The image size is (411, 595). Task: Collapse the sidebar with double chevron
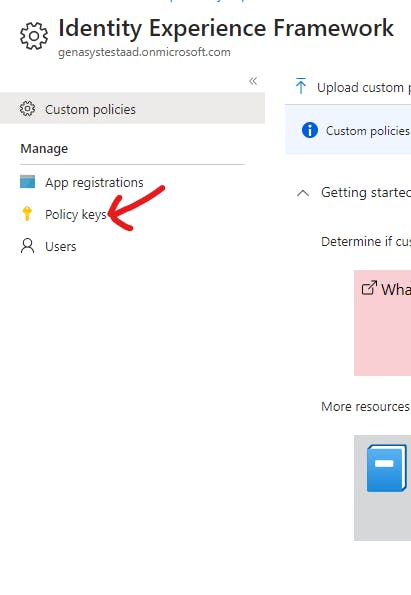(x=253, y=81)
